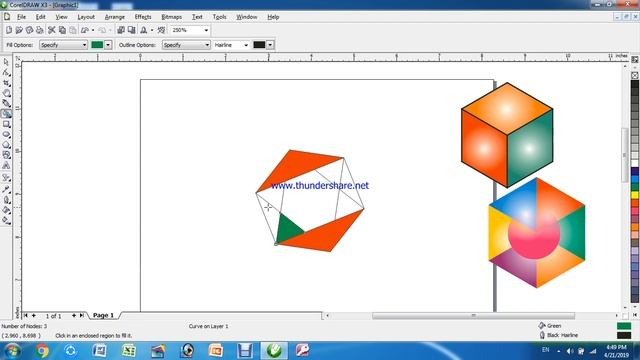Open the Bitmaps menu
Viewport: 640px width, 360px height.
[171, 17]
